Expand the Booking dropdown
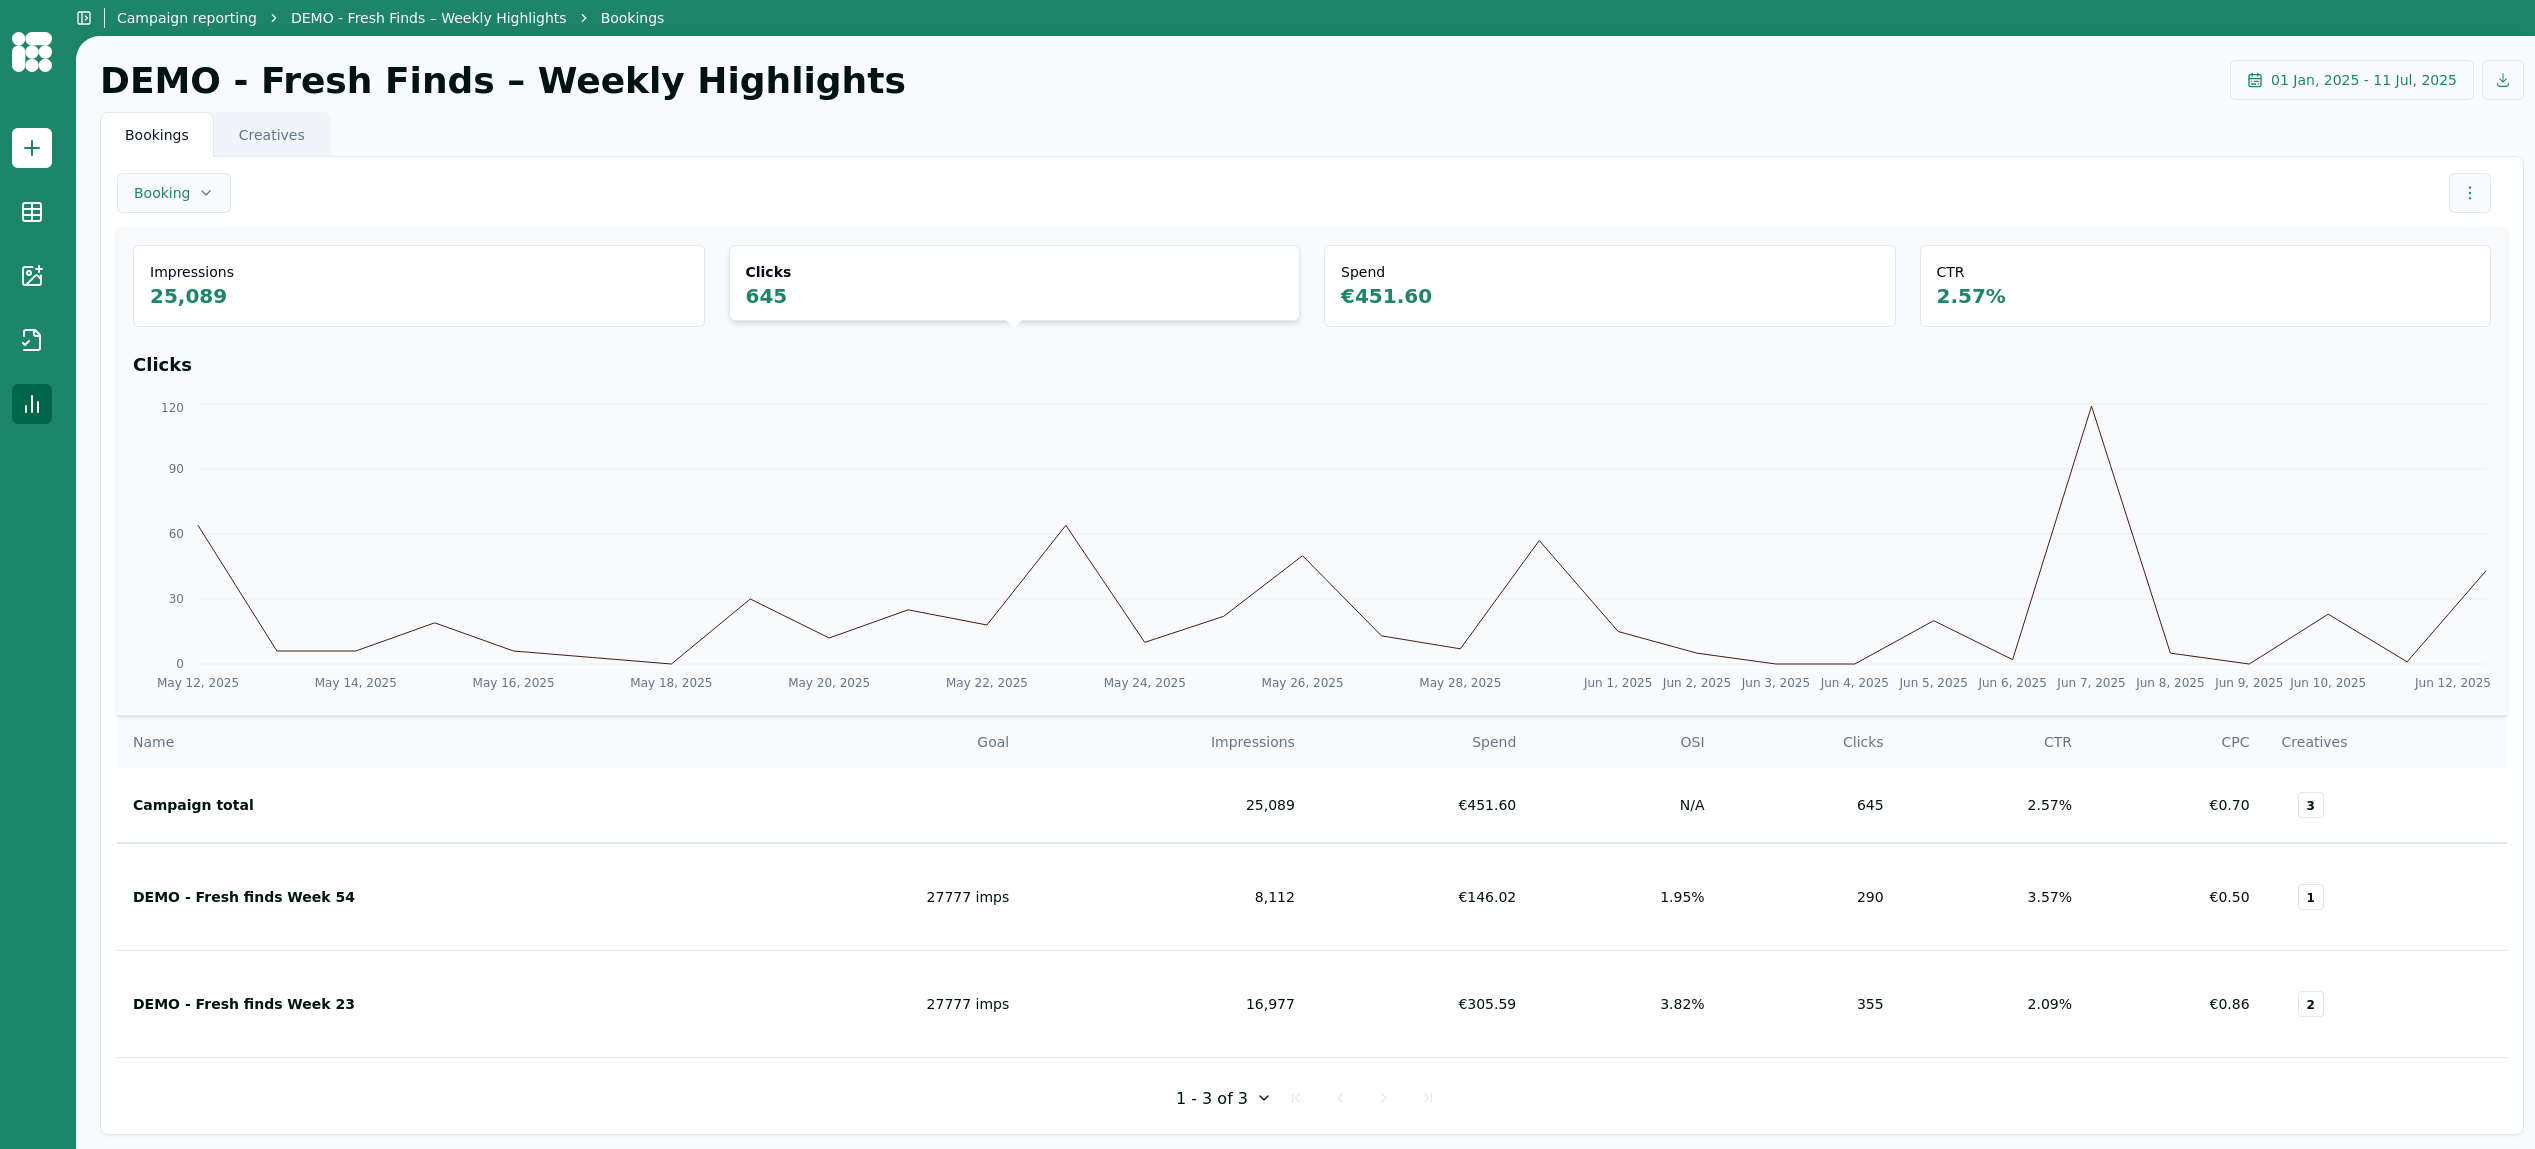 coord(173,193)
